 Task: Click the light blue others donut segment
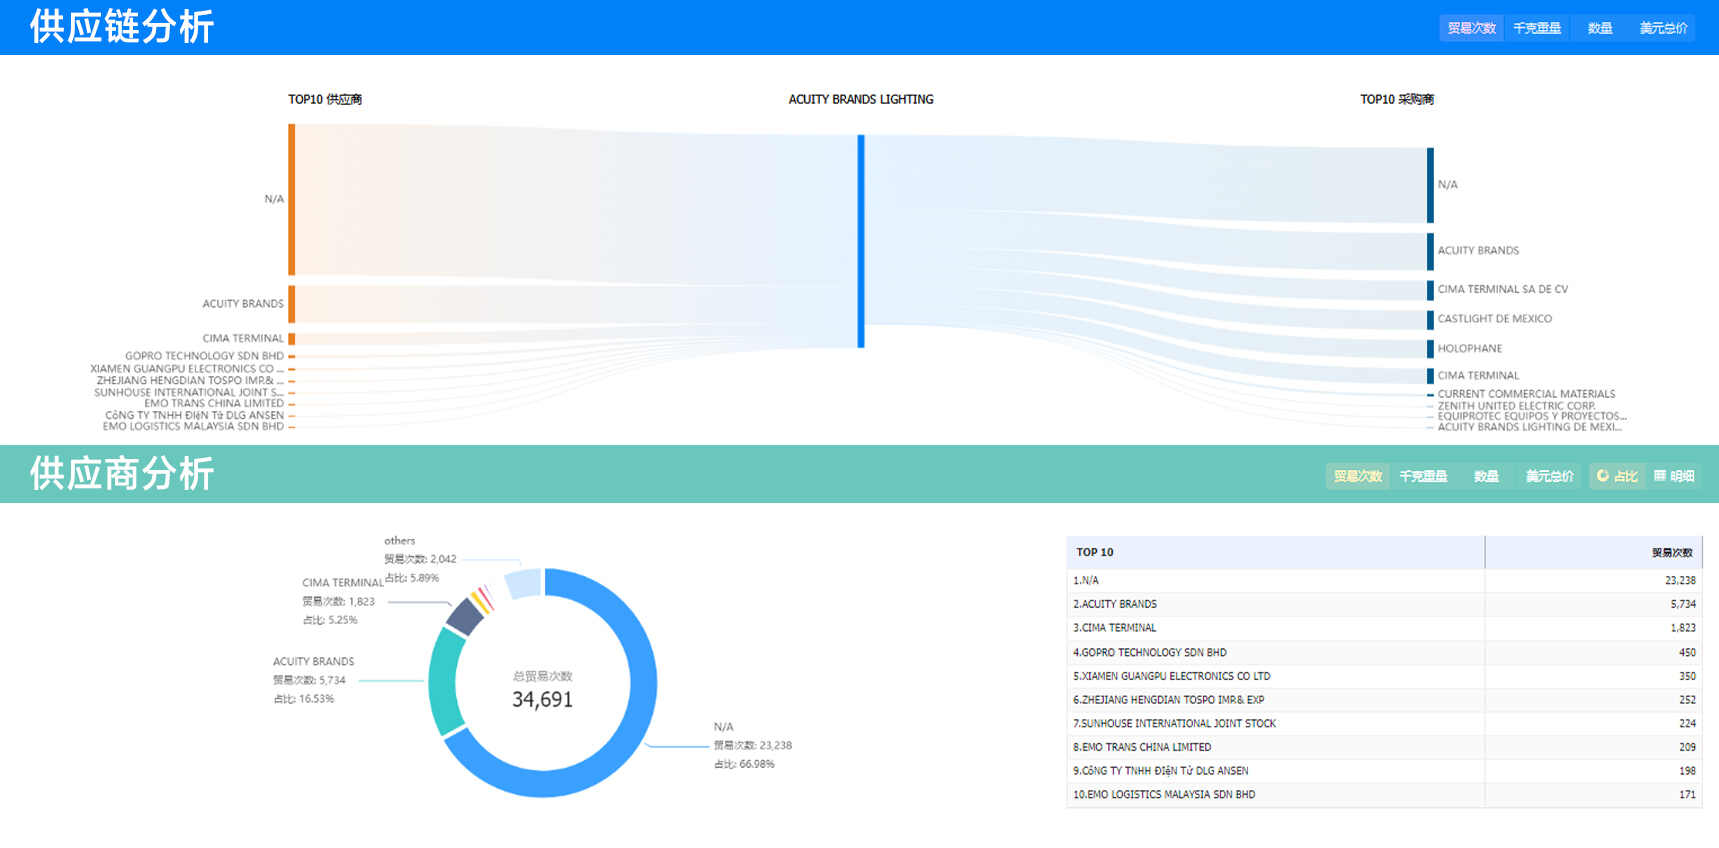523,583
